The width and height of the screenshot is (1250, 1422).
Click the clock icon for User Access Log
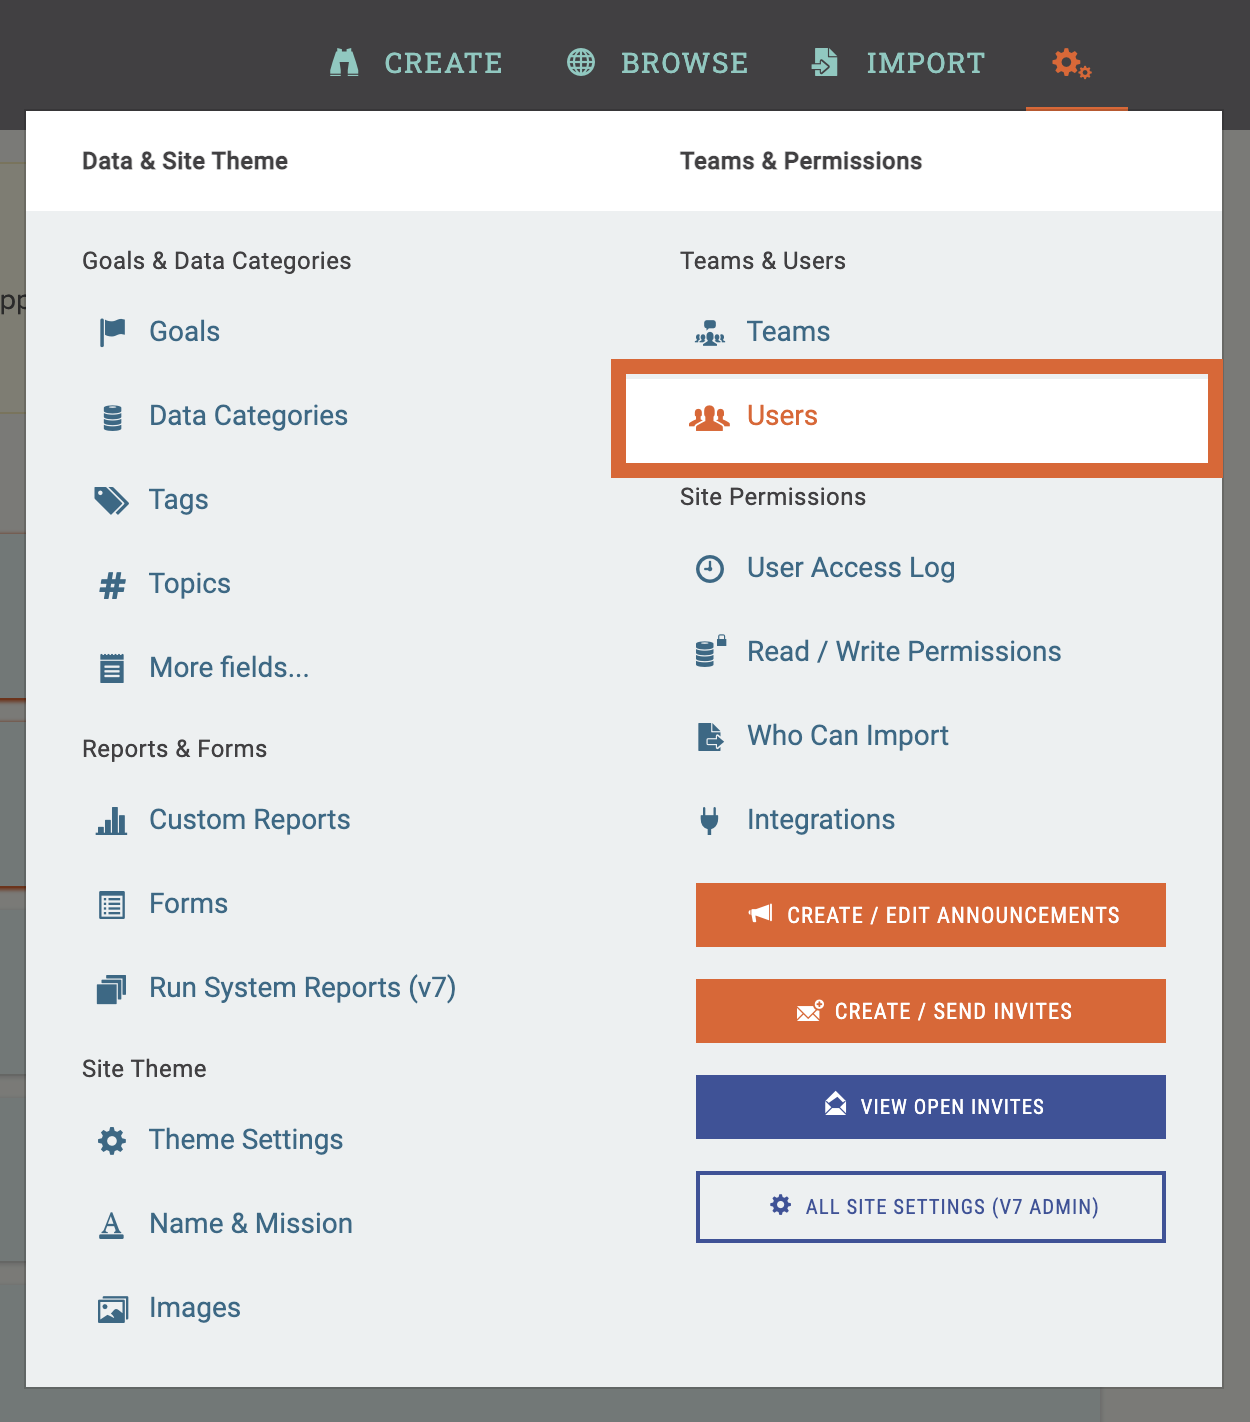click(x=710, y=569)
